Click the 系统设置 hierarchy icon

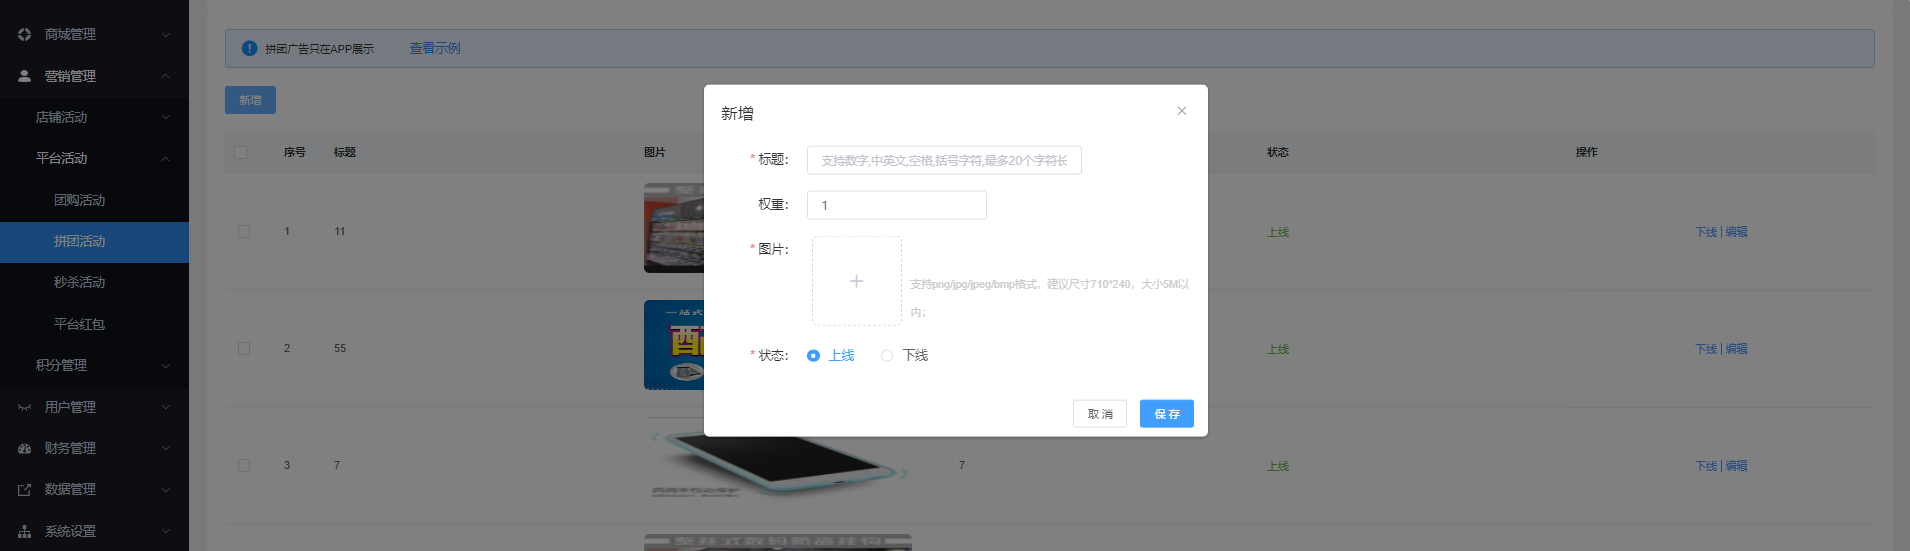click(24, 532)
